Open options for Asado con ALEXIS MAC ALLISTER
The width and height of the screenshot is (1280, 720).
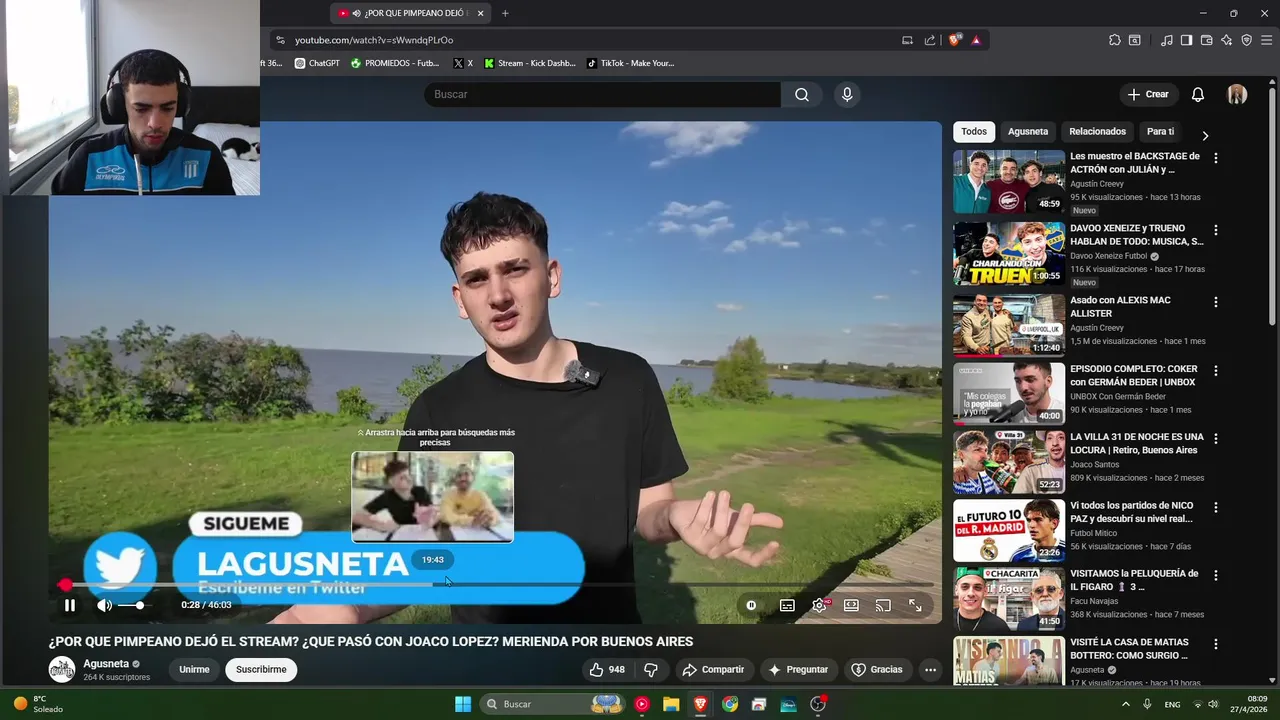click(x=1216, y=302)
